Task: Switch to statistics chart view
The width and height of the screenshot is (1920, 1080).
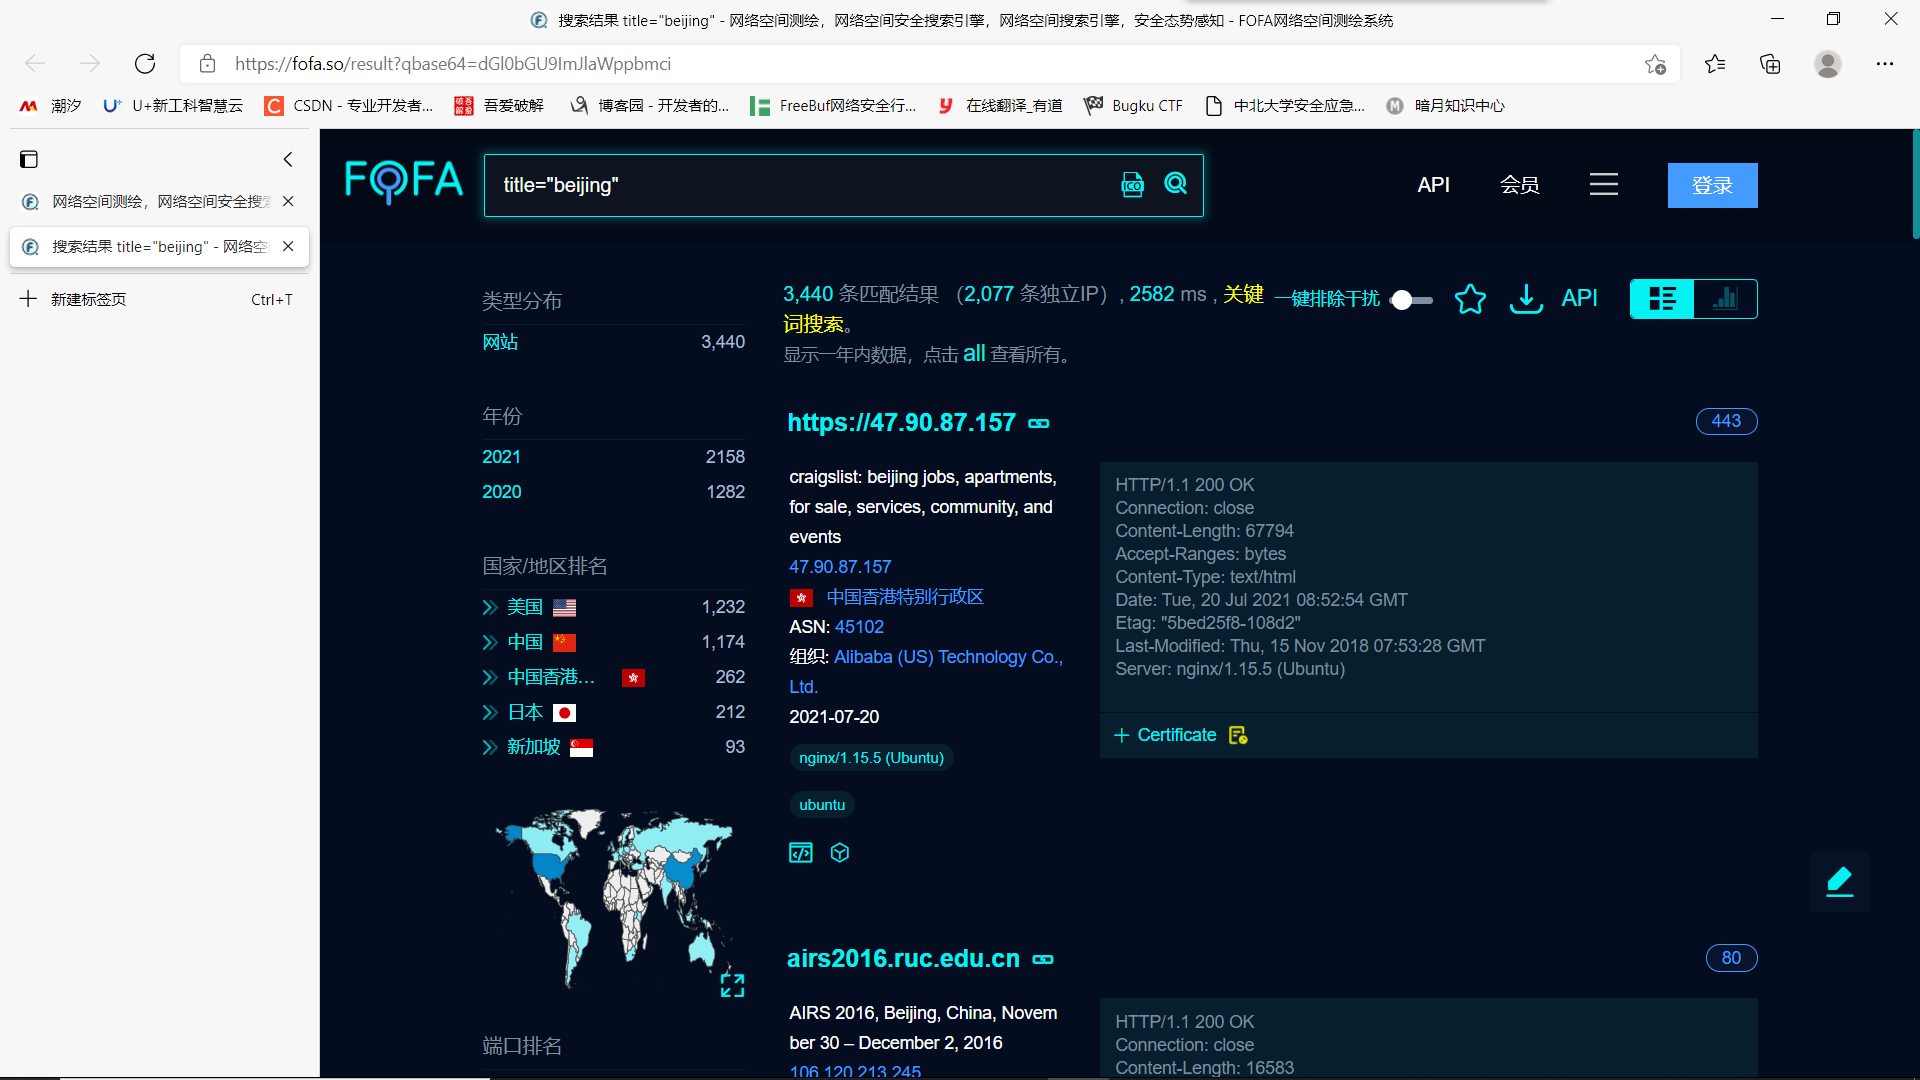Action: [x=1725, y=299]
